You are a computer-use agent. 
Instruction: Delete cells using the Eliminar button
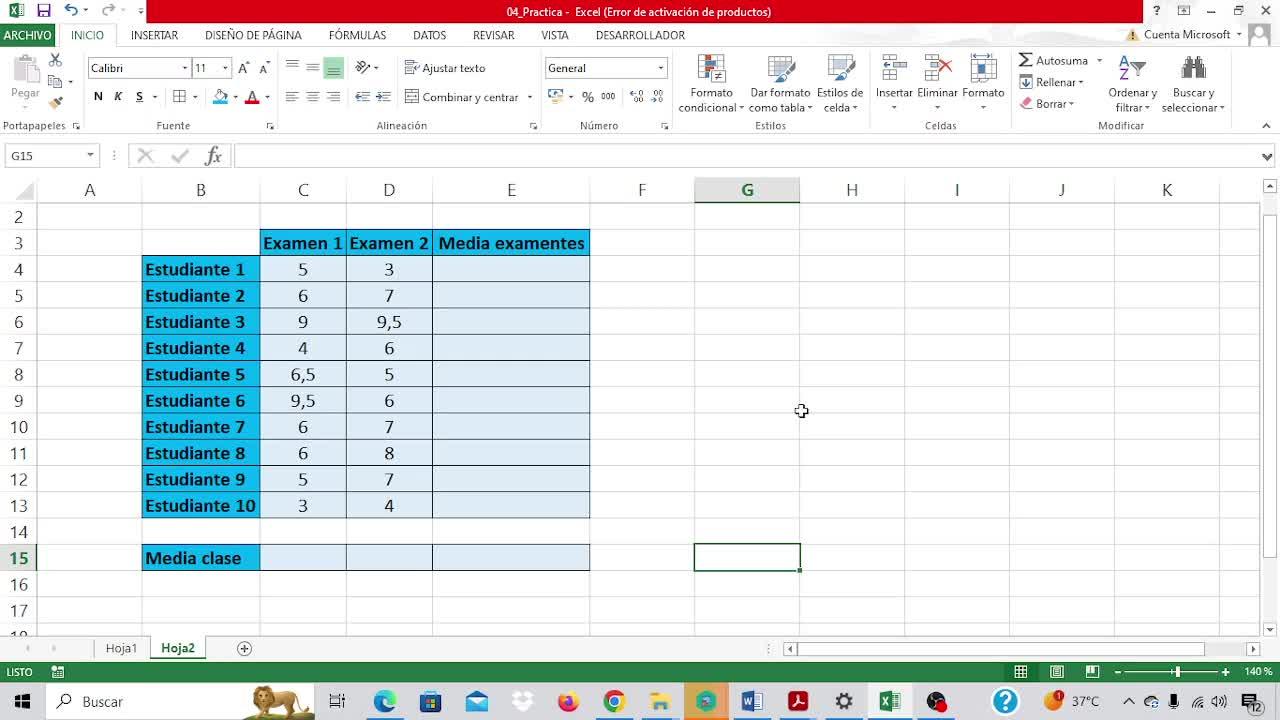pyautogui.click(x=937, y=84)
